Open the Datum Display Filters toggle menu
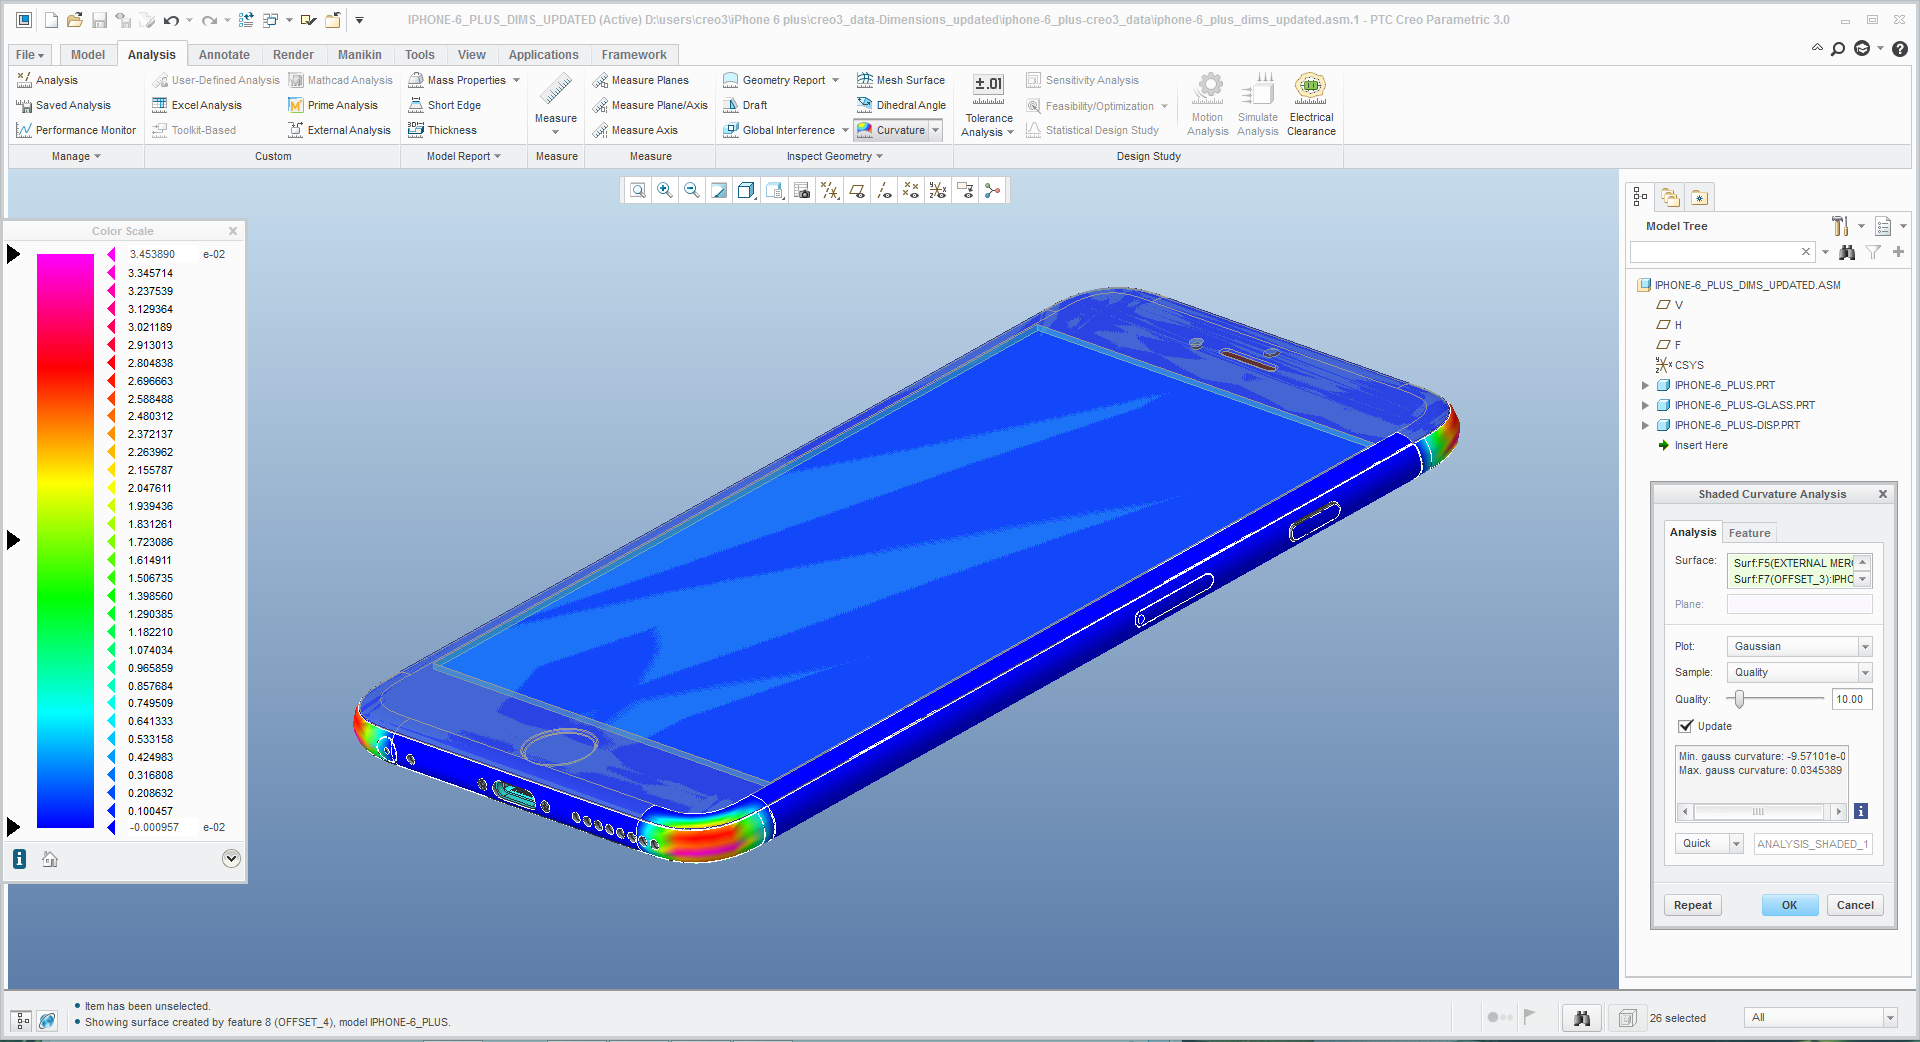The height and width of the screenshot is (1042, 1920). coord(829,190)
